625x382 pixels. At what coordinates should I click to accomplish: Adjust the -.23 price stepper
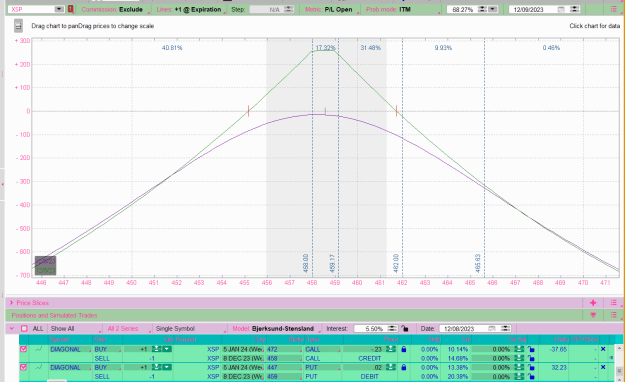click(391, 349)
